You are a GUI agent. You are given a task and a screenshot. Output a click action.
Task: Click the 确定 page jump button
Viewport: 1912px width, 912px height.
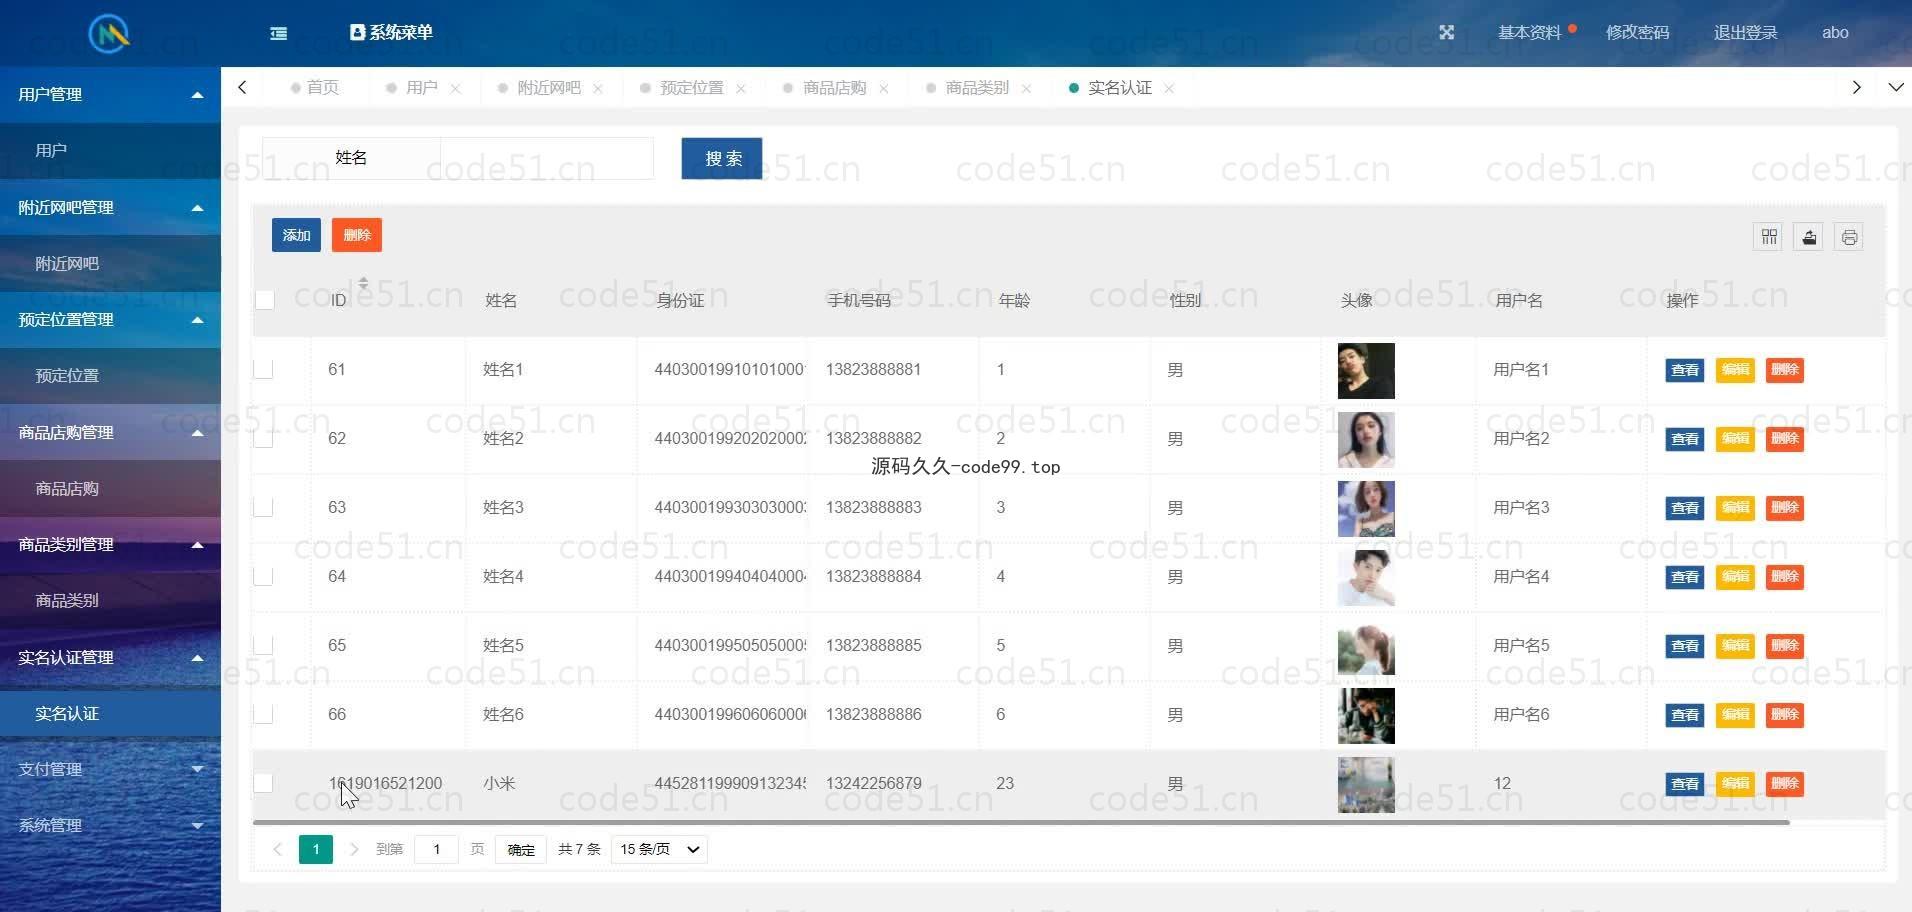coord(521,849)
